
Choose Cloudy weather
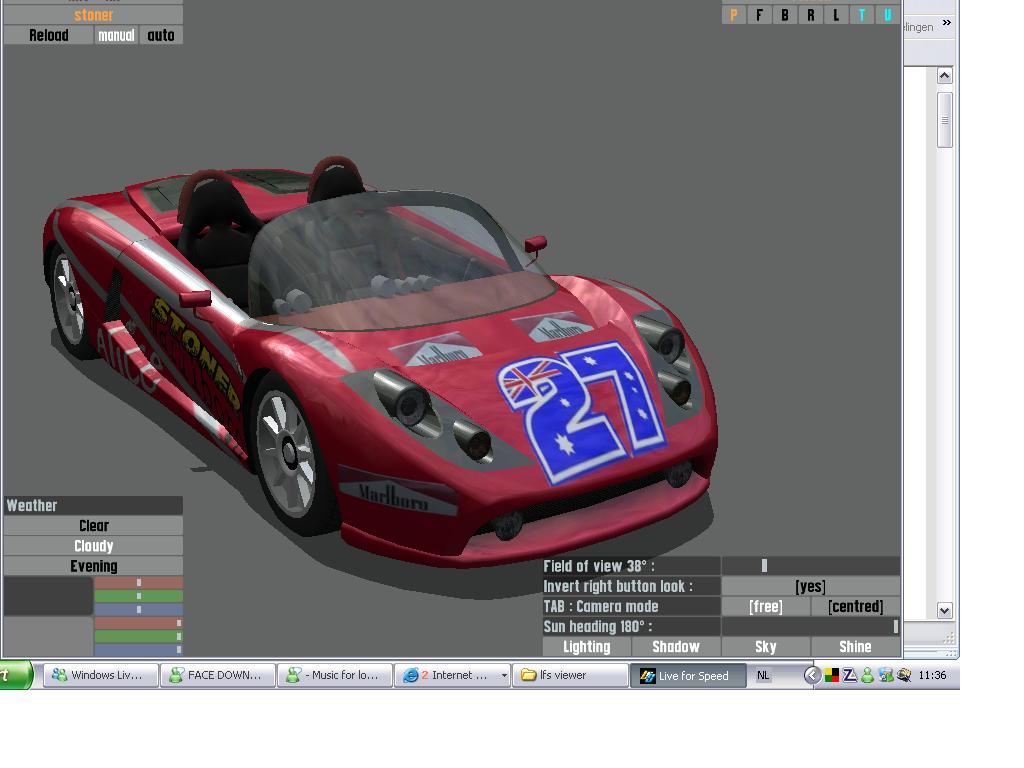(x=93, y=546)
